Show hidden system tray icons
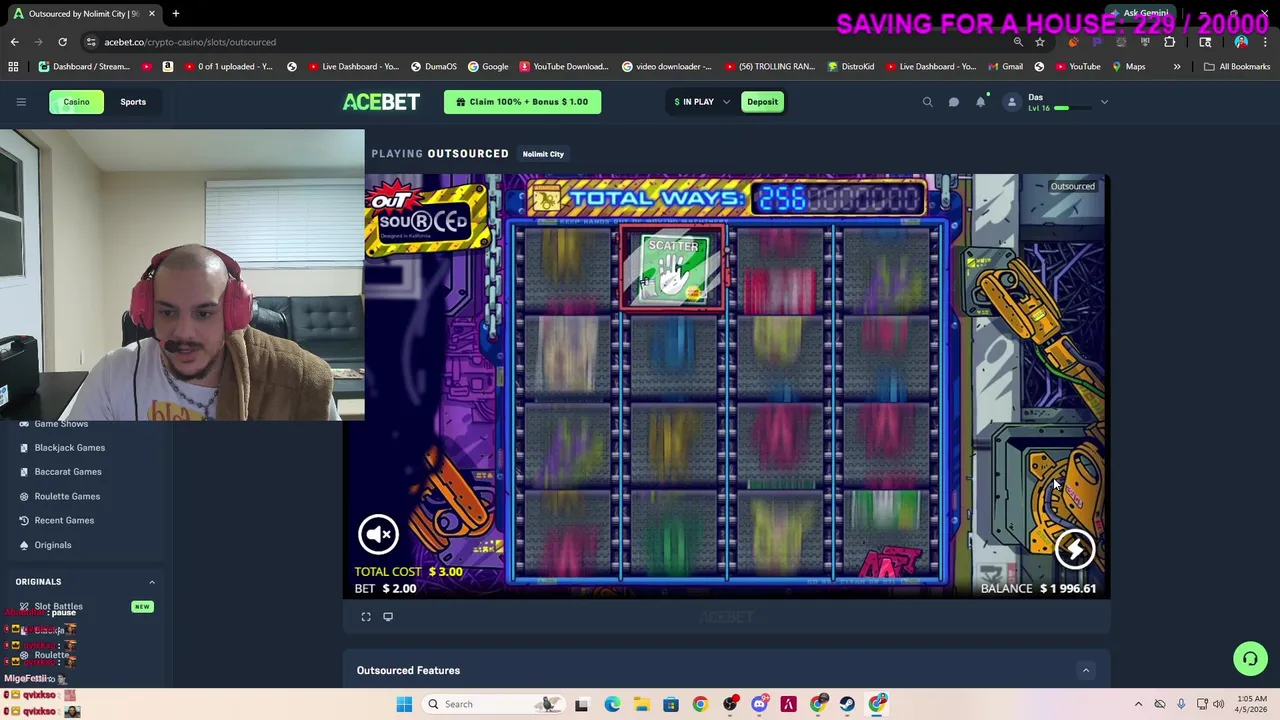 click(1138, 704)
